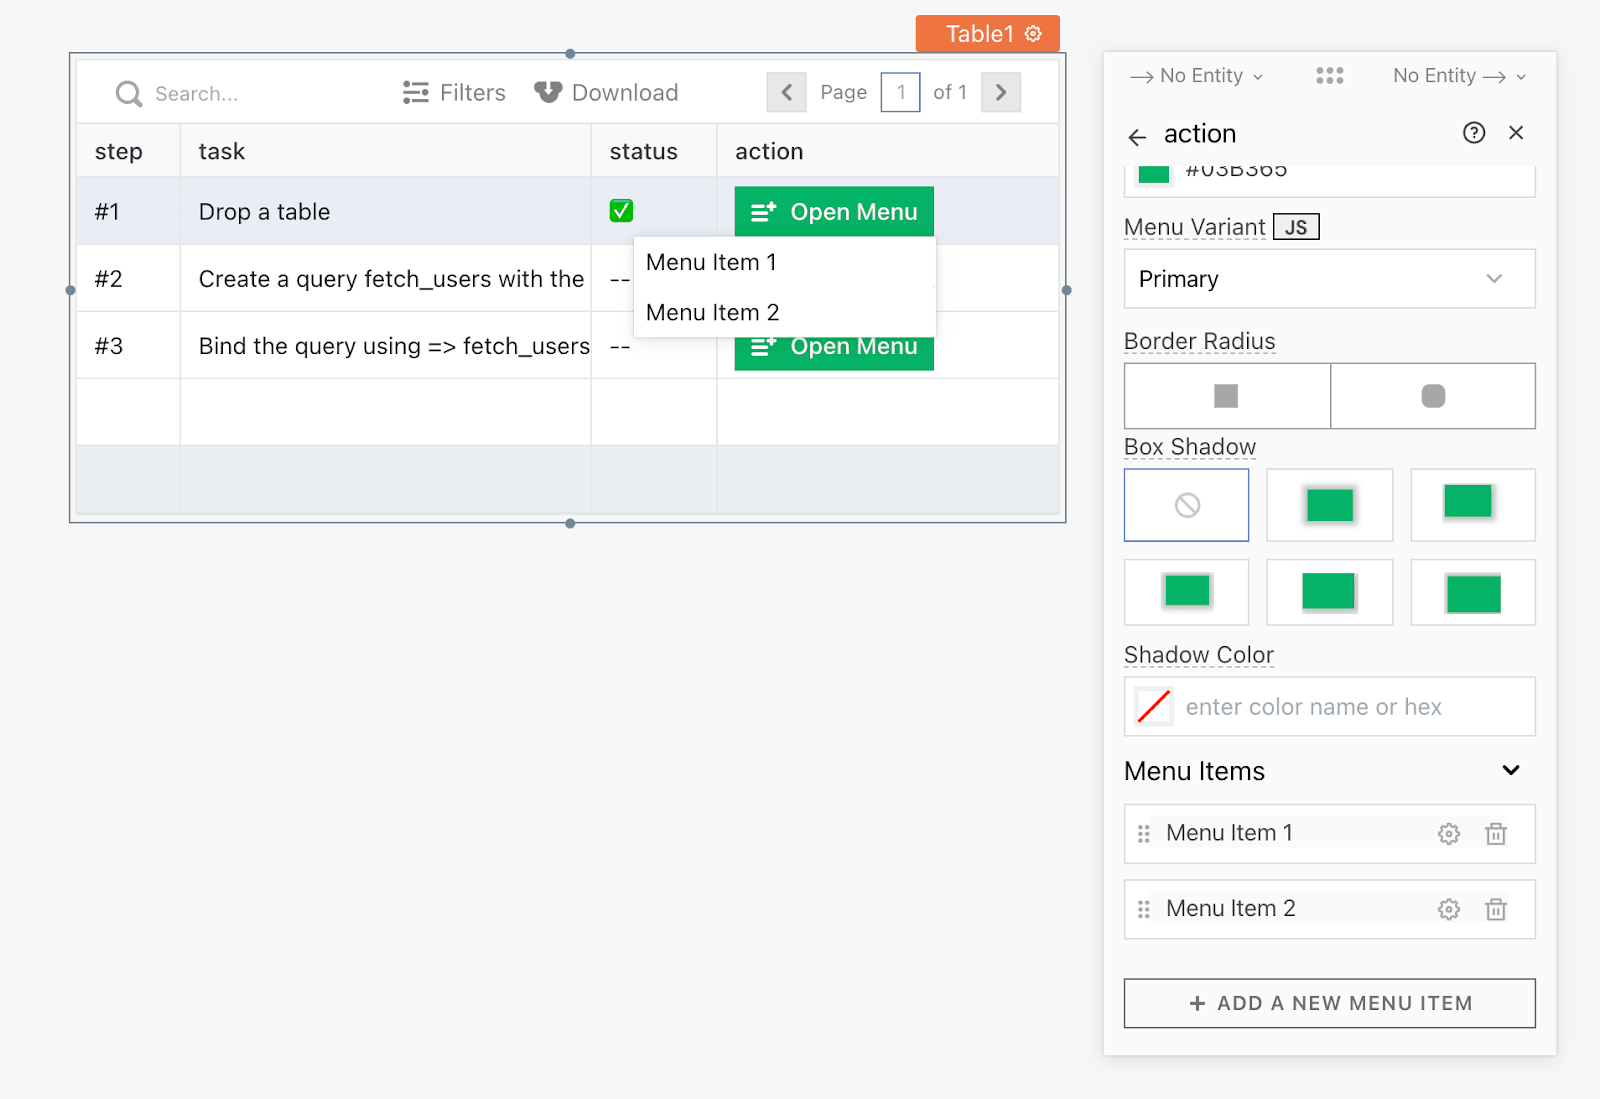Delete Menu Item 1 using trash icon
Image resolution: width=1600 pixels, height=1099 pixels.
pos(1495,834)
